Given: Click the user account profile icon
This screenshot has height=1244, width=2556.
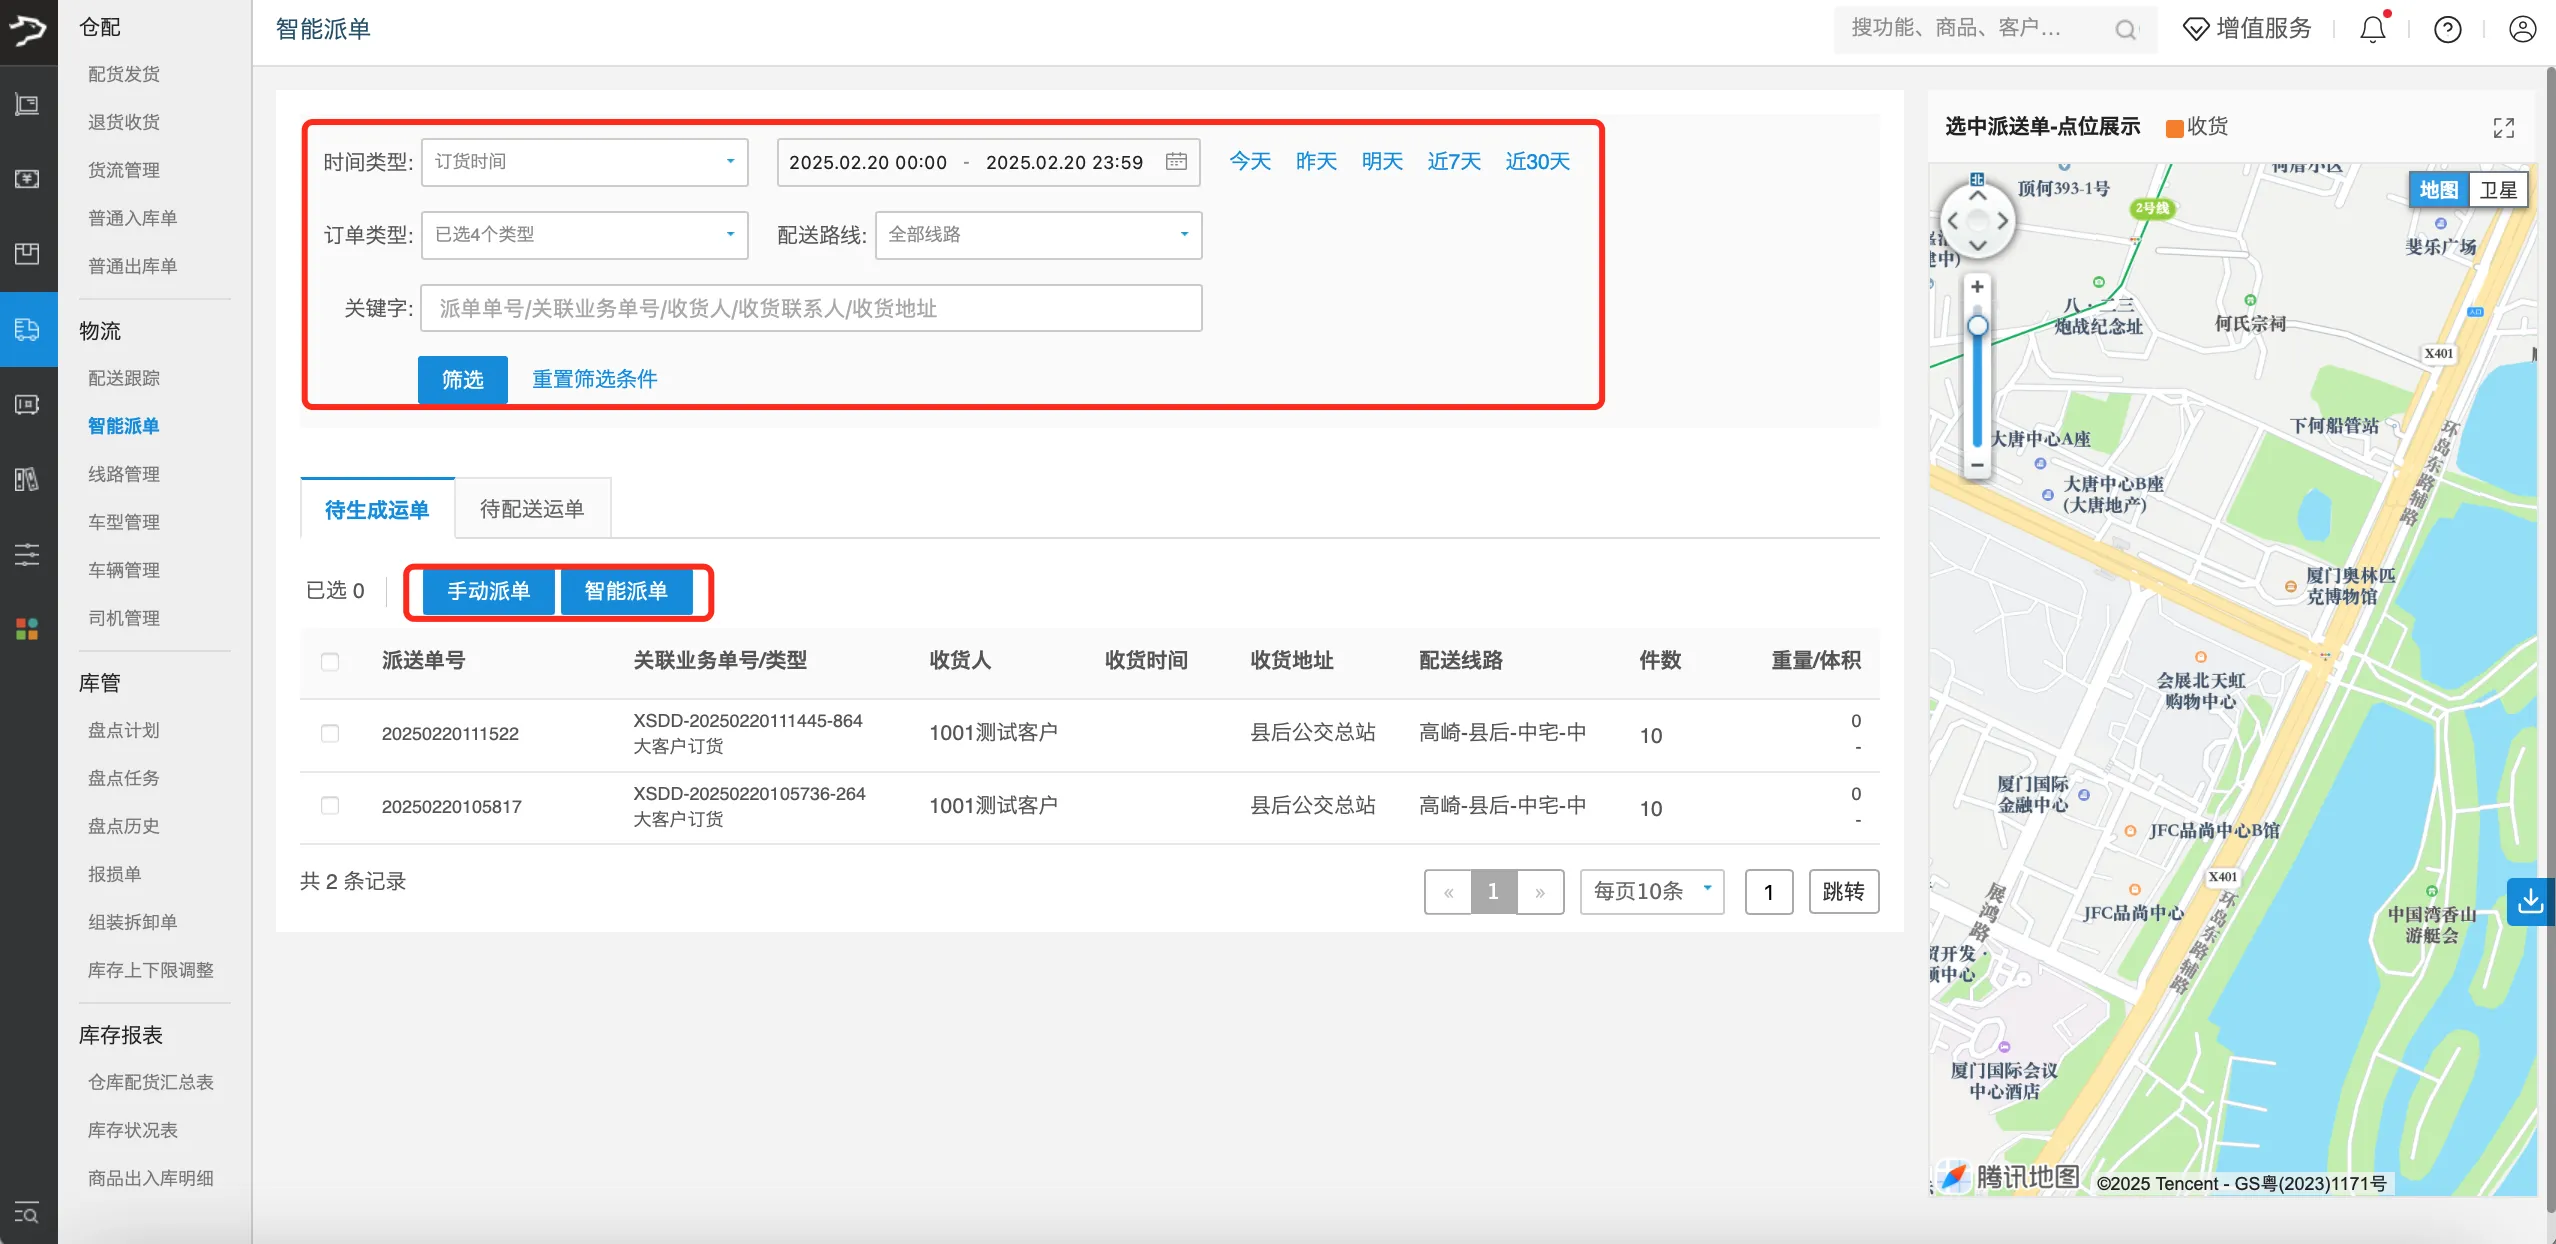Looking at the screenshot, I should (2522, 29).
